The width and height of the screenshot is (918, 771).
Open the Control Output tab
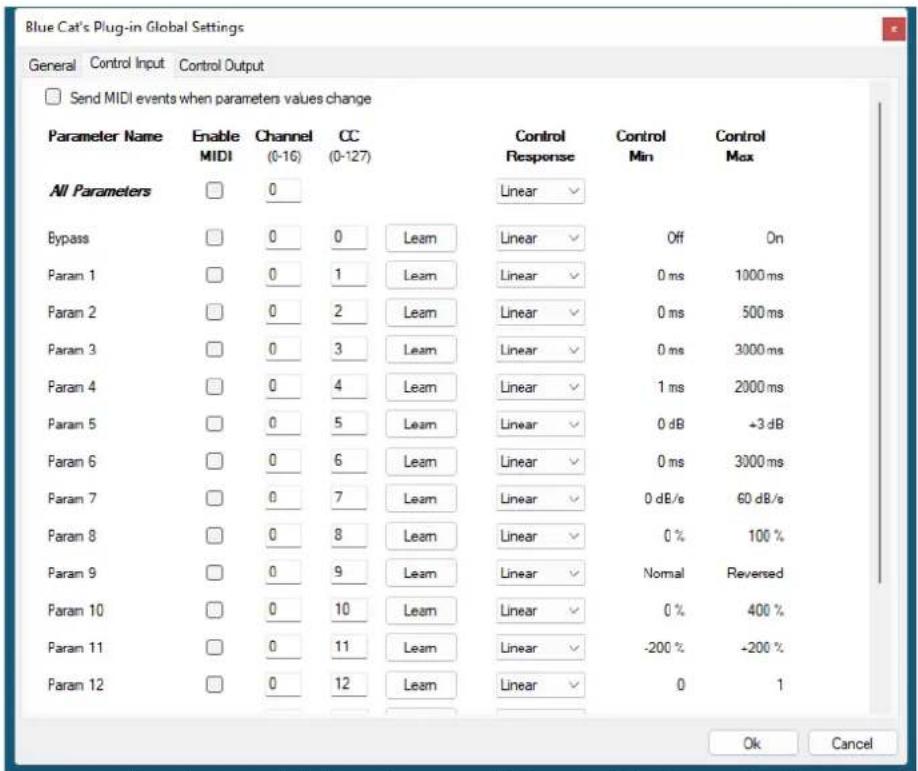click(x=221, y=65)
